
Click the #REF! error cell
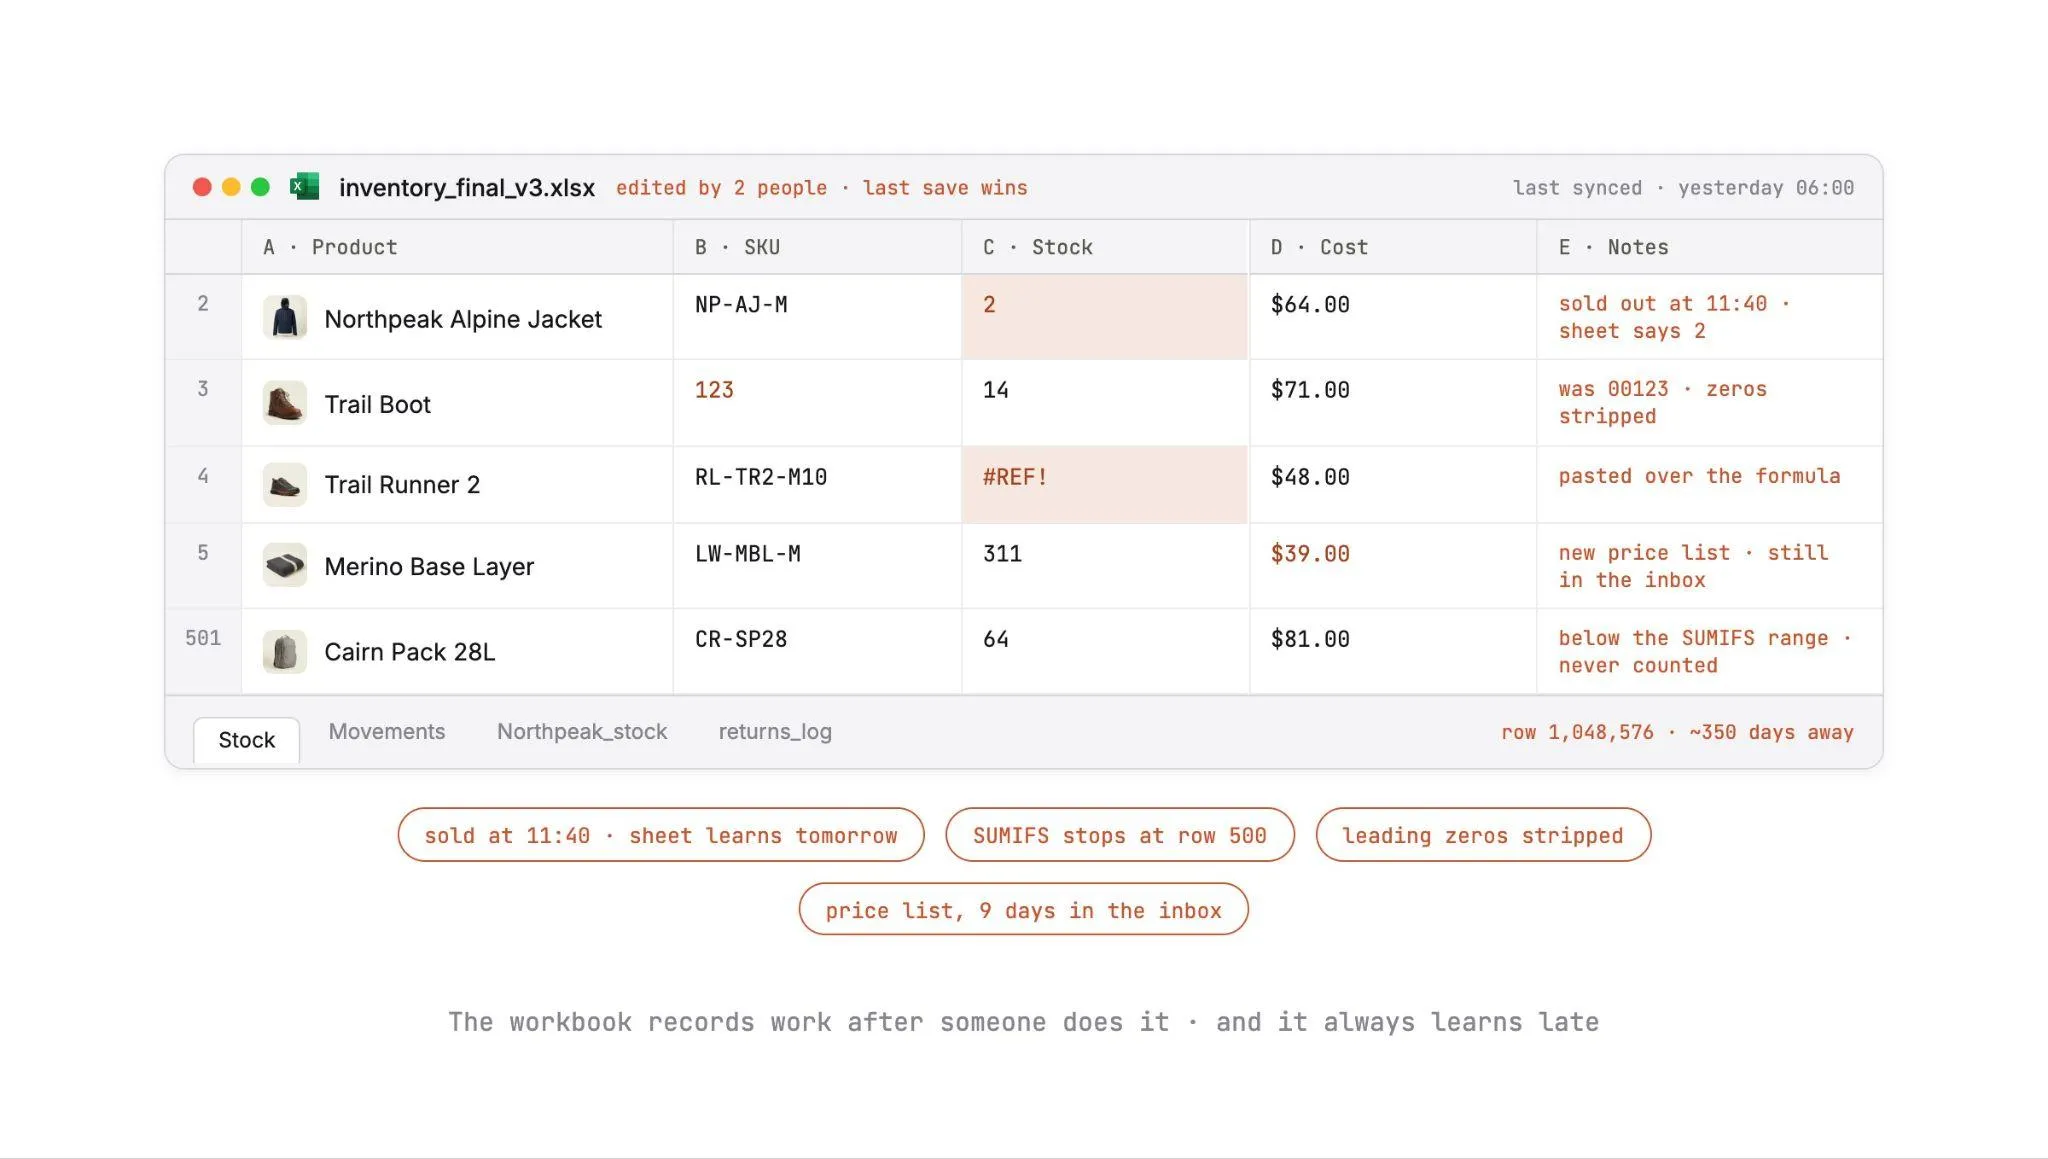tap(1105, 485)
